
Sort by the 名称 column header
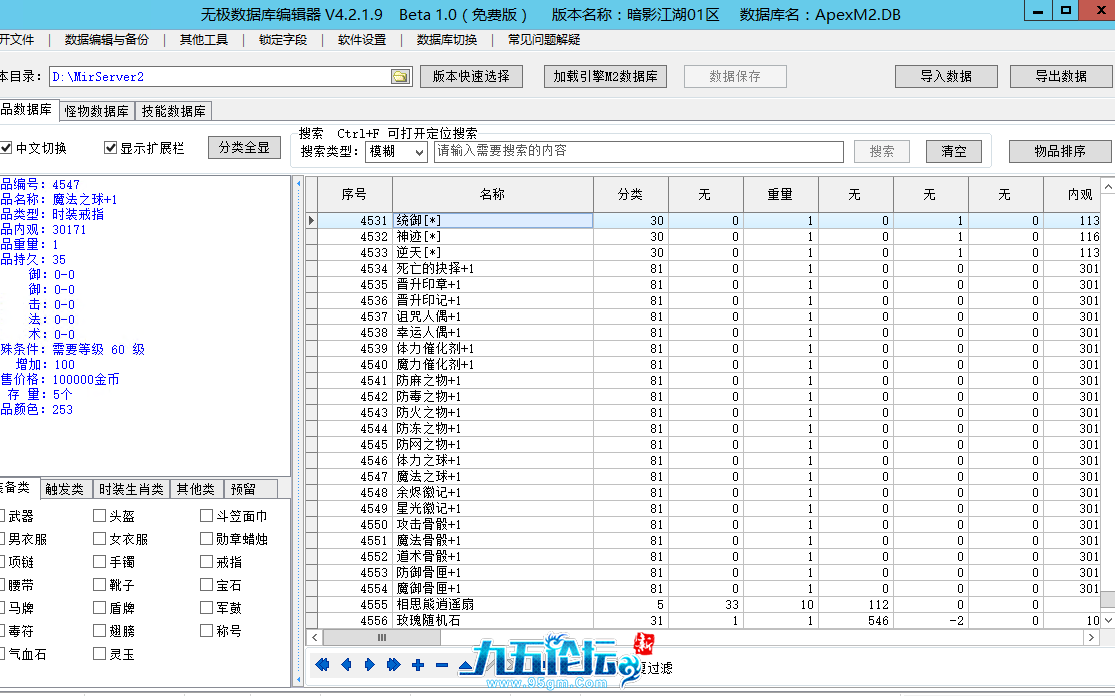tap(493, 194)
